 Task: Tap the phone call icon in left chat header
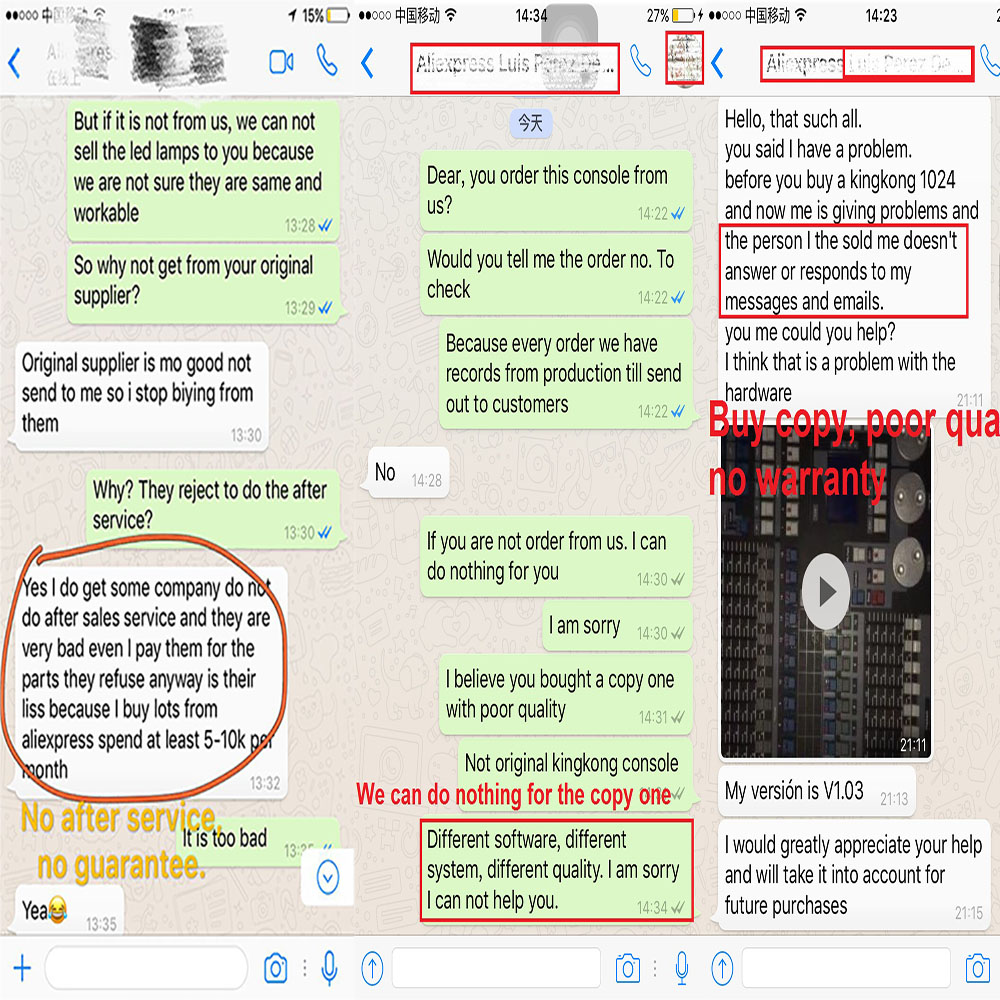click(327, 61)
